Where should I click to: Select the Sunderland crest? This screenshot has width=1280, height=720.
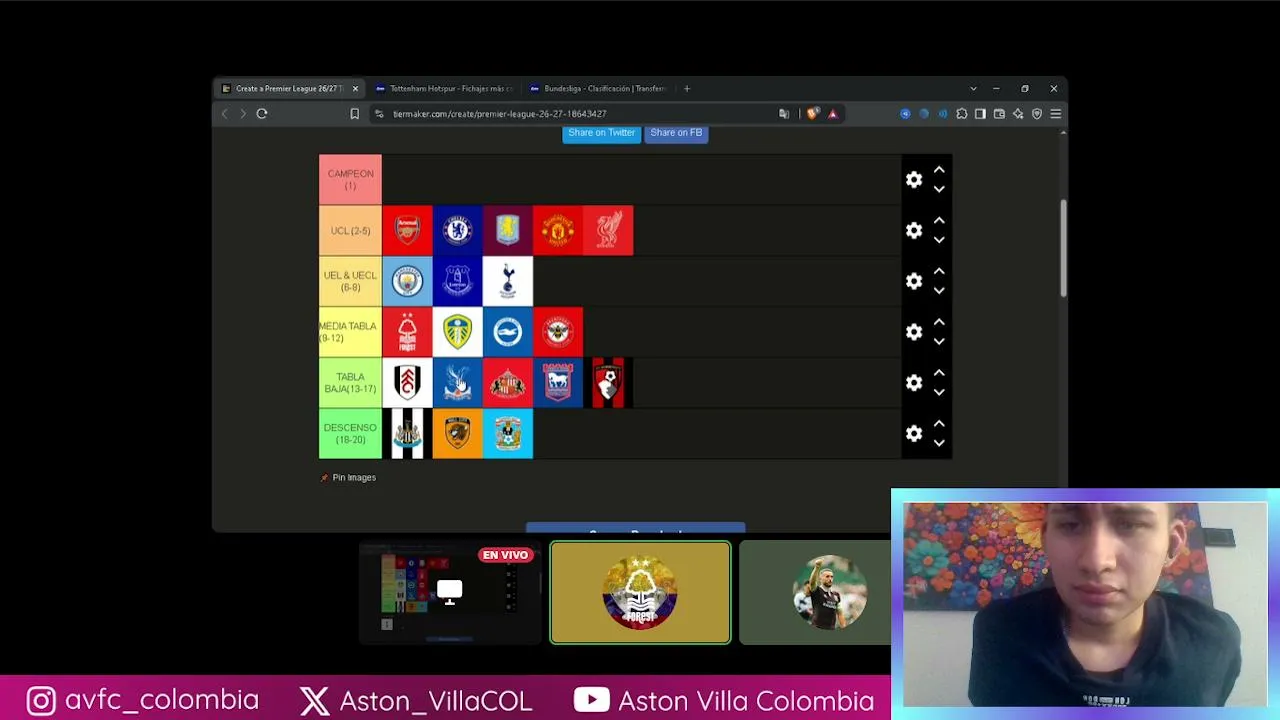(x=507, y=383)
